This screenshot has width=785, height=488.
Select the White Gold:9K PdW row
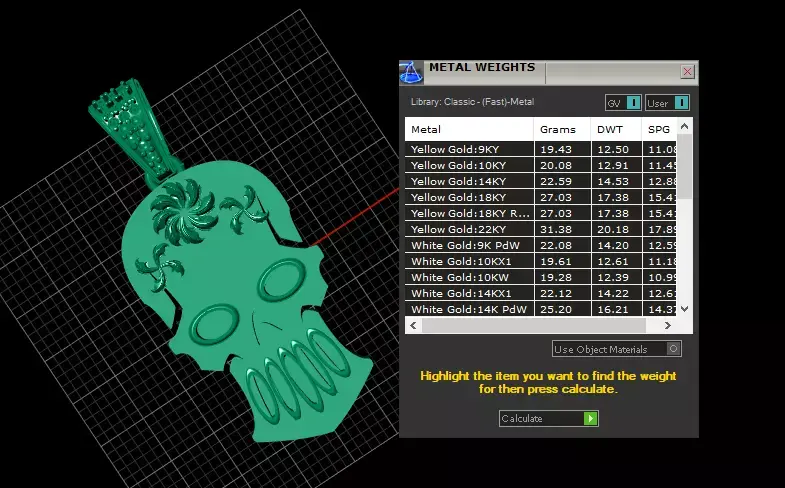pyautogui.click(x=541, y=245)
